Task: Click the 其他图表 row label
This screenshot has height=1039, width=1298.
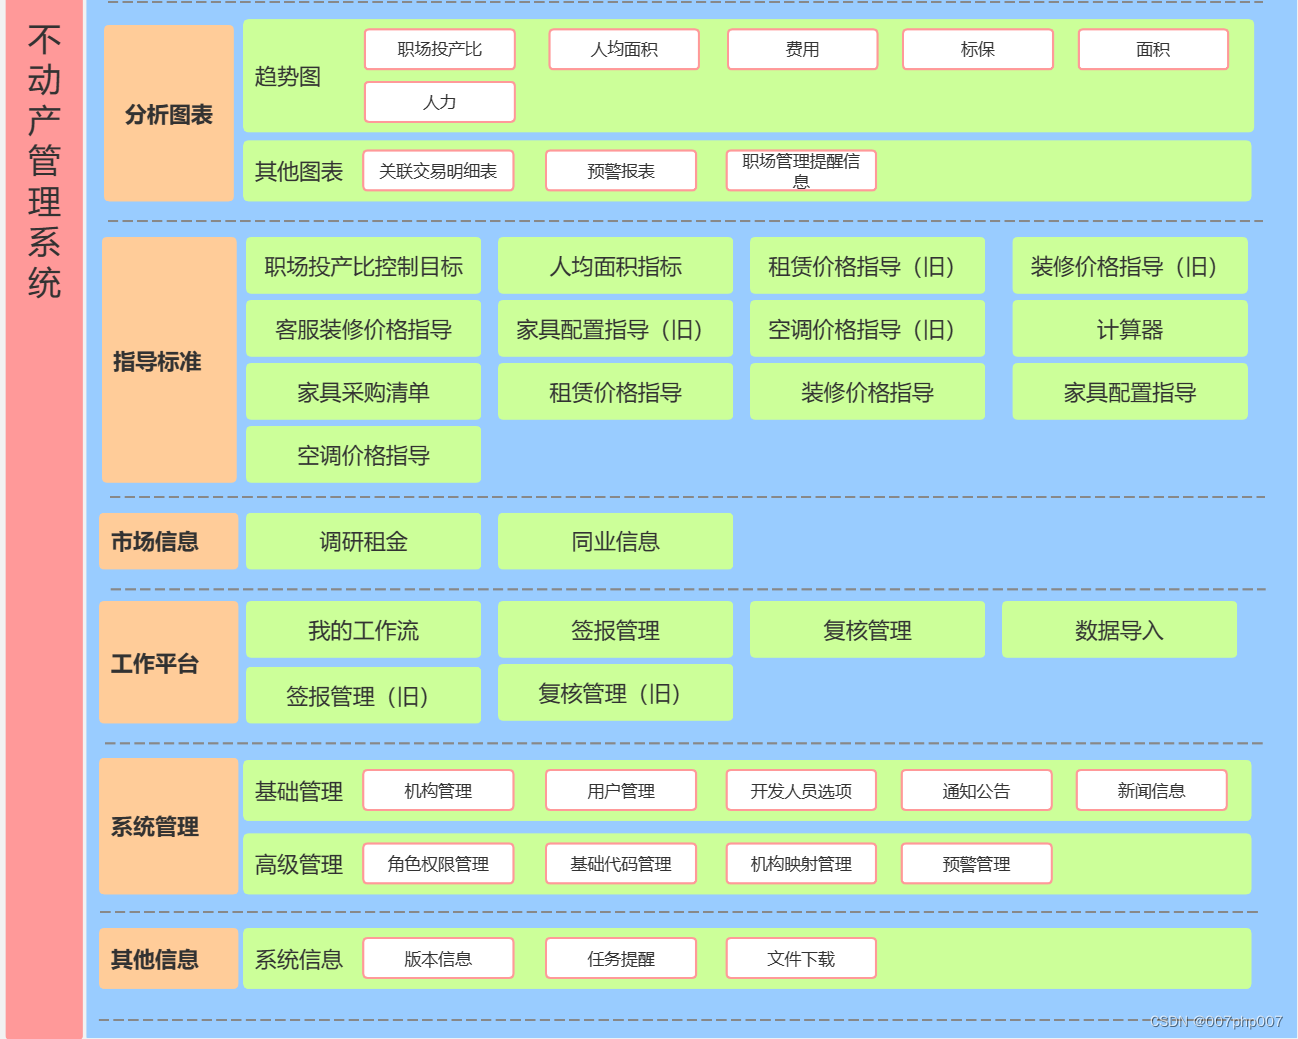Action: tap(299, 171)
